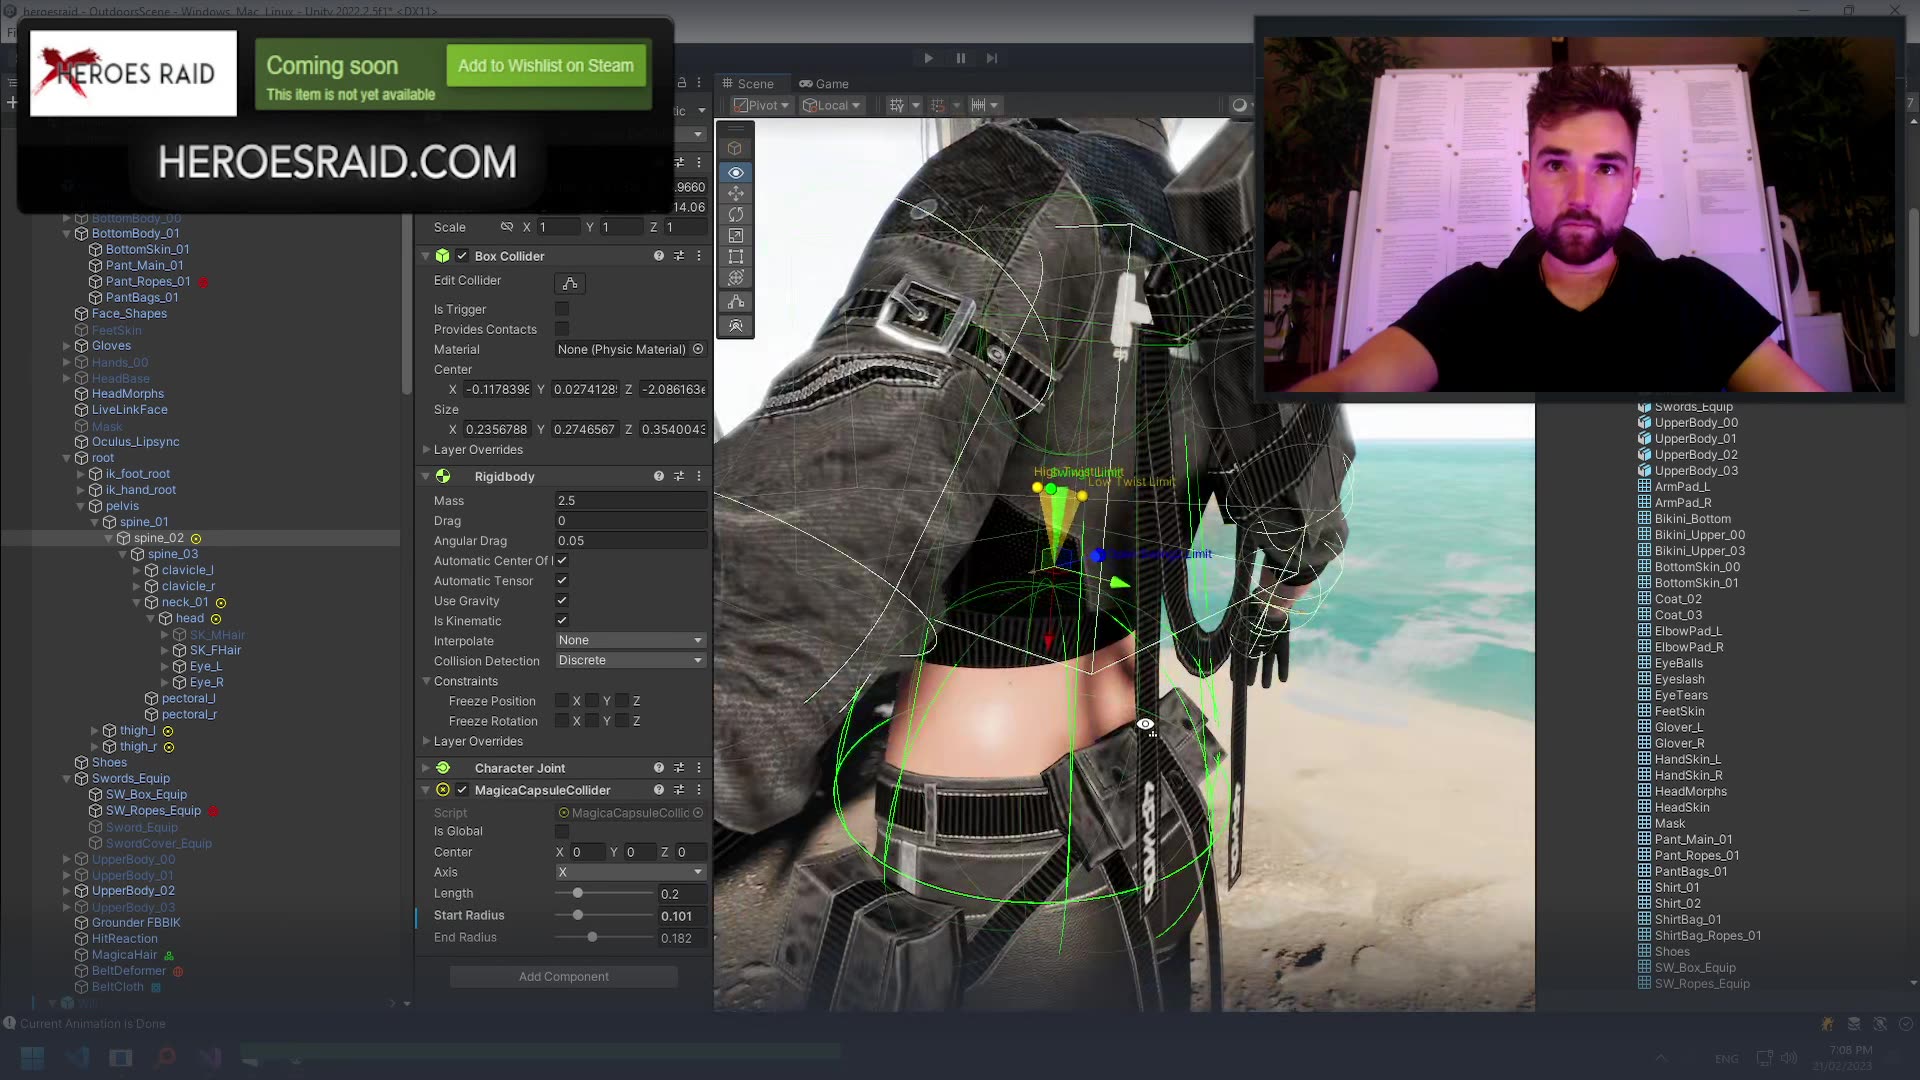Click the Angular Drag input field
The width and height of the screenshot is (1920, 1080).
click(630, 540)
